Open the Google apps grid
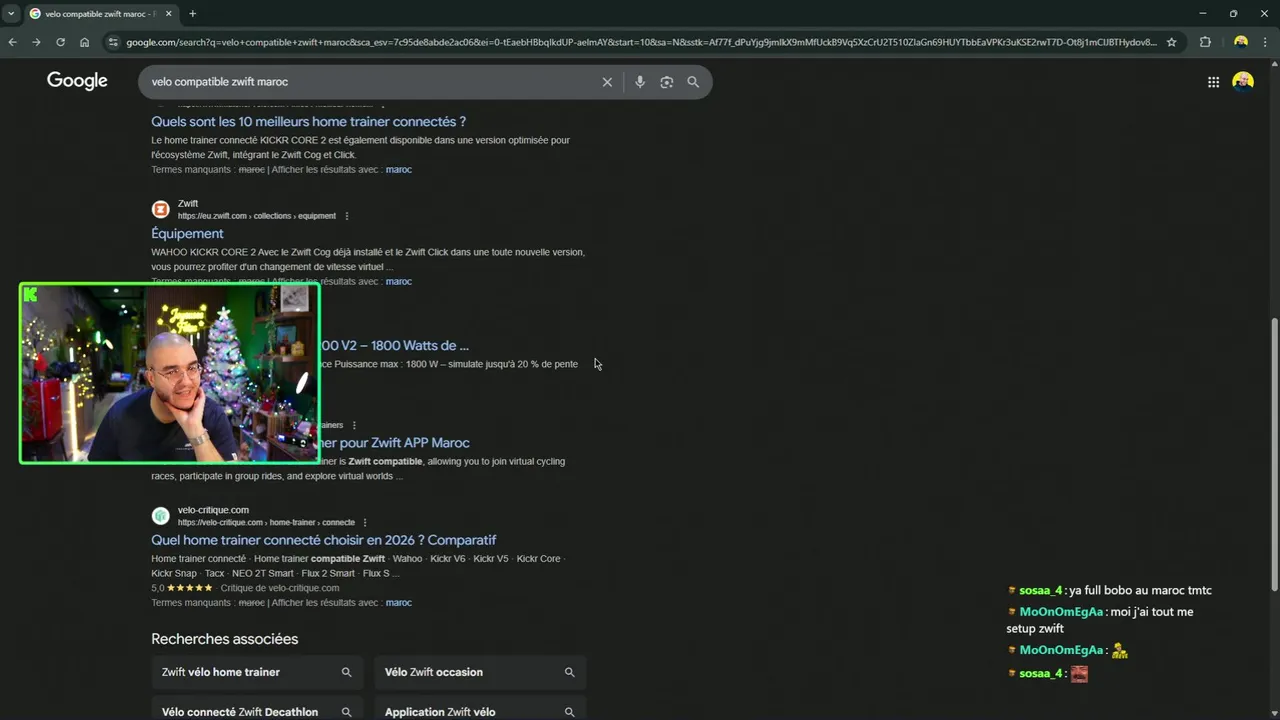 (1213, 82)
